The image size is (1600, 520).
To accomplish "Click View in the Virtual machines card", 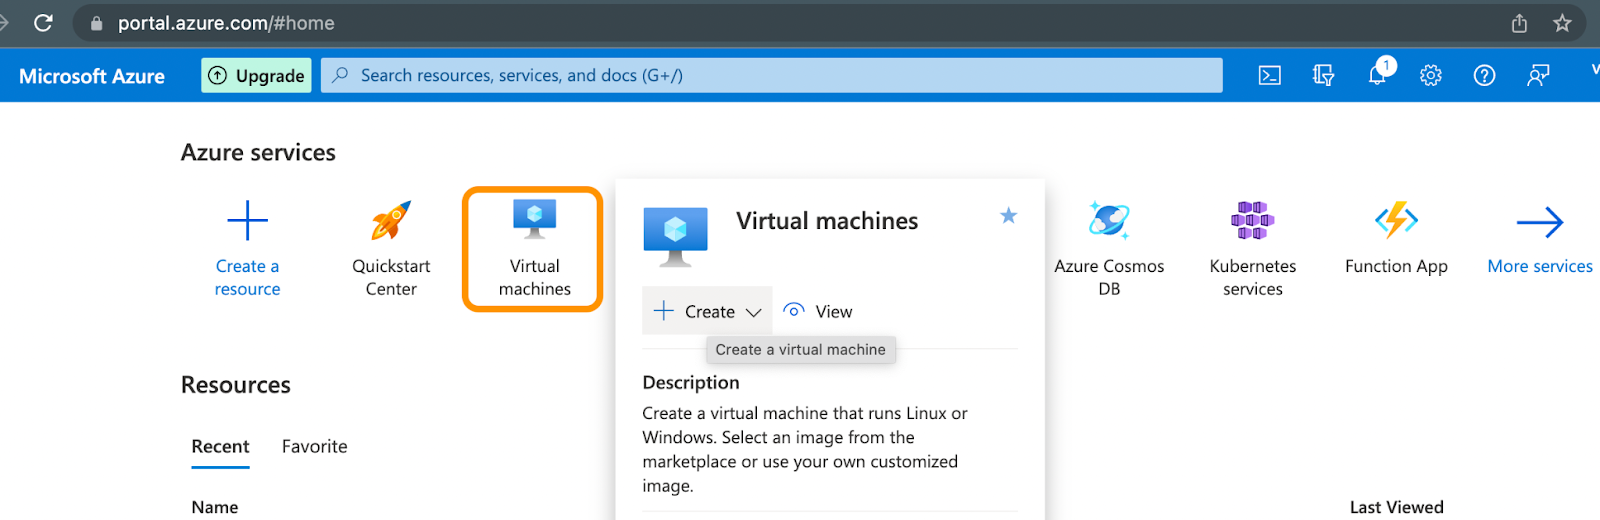I will [818, 311].
